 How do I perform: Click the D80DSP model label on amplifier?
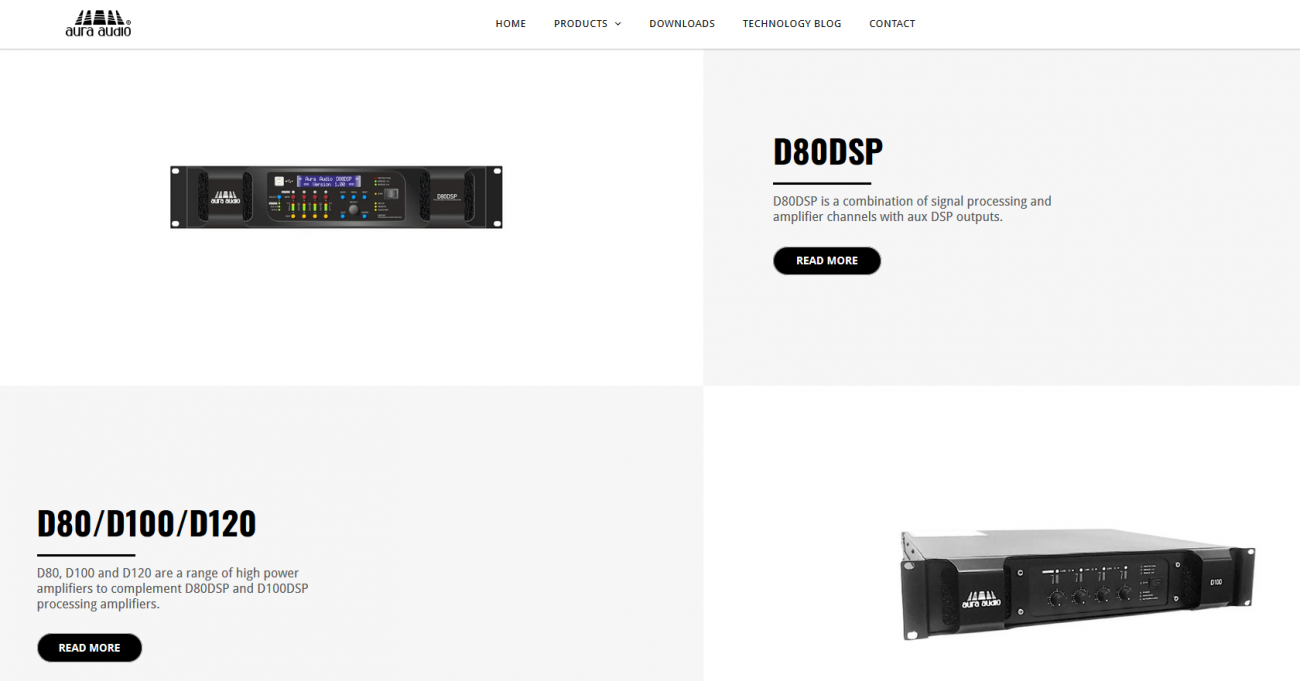tap(446, 196)
